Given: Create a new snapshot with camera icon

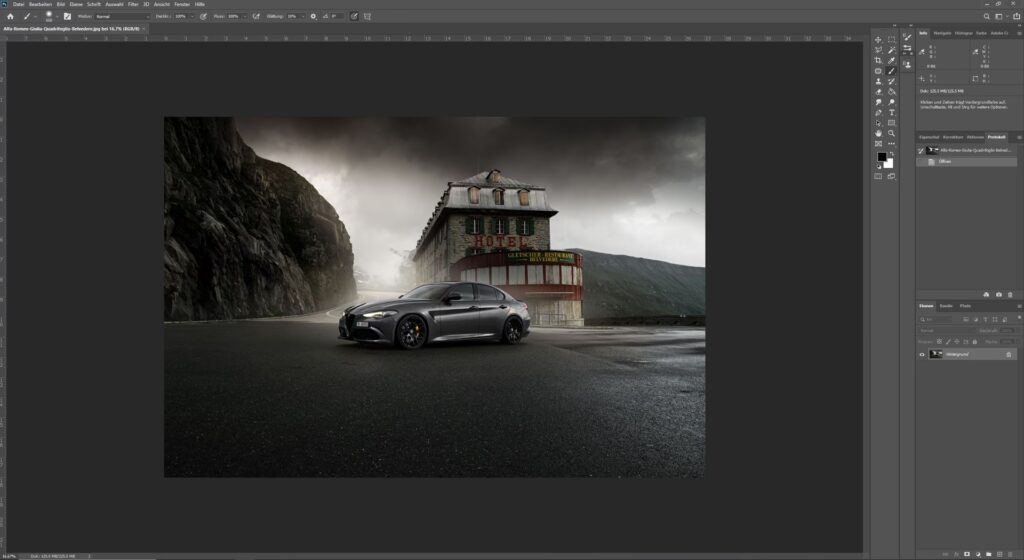Looking at the screenshot, I should pyautogui.click(x=998, y=294).
